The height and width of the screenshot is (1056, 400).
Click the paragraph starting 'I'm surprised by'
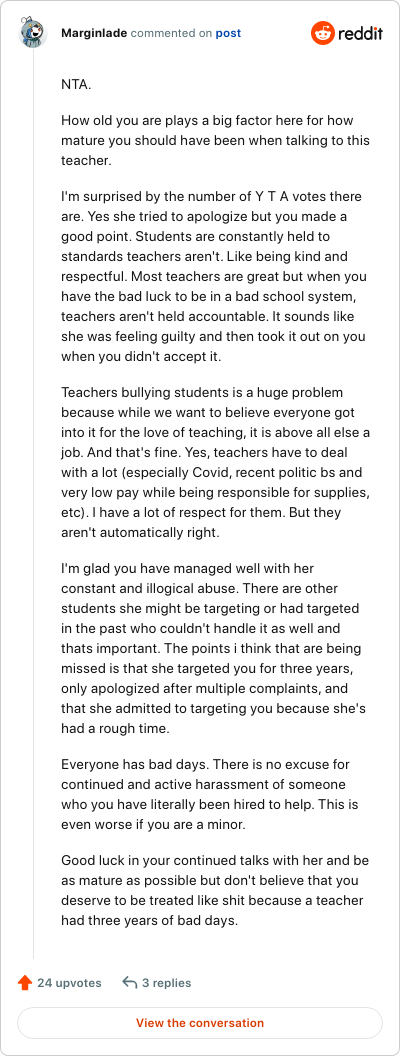213,276
